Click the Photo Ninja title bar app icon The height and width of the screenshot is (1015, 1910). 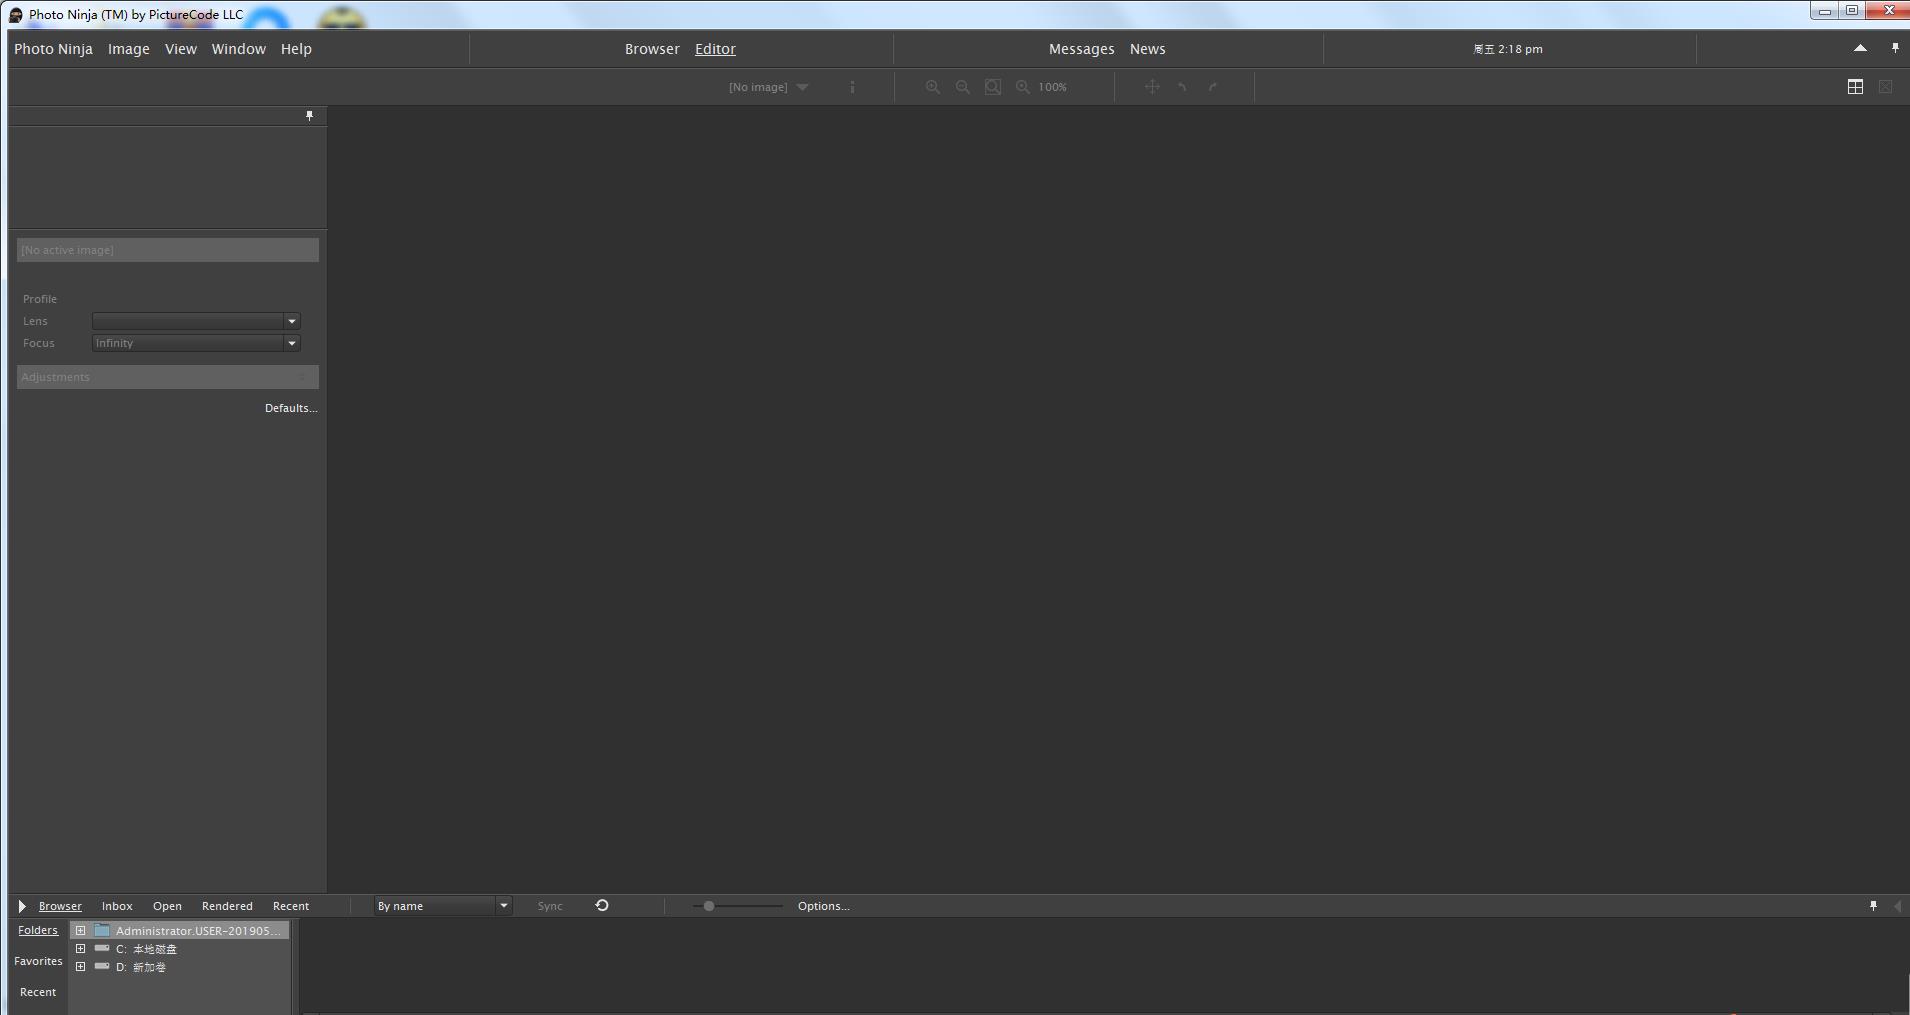click(x=16, y=15)
